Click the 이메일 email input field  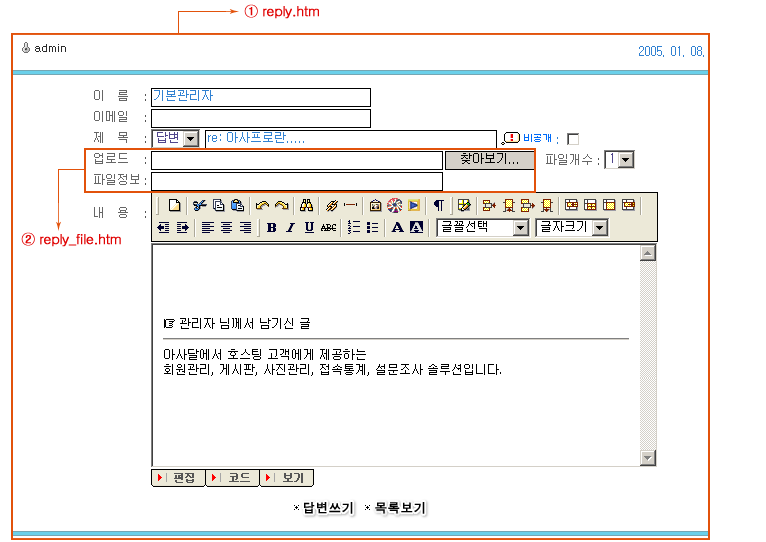260,118
